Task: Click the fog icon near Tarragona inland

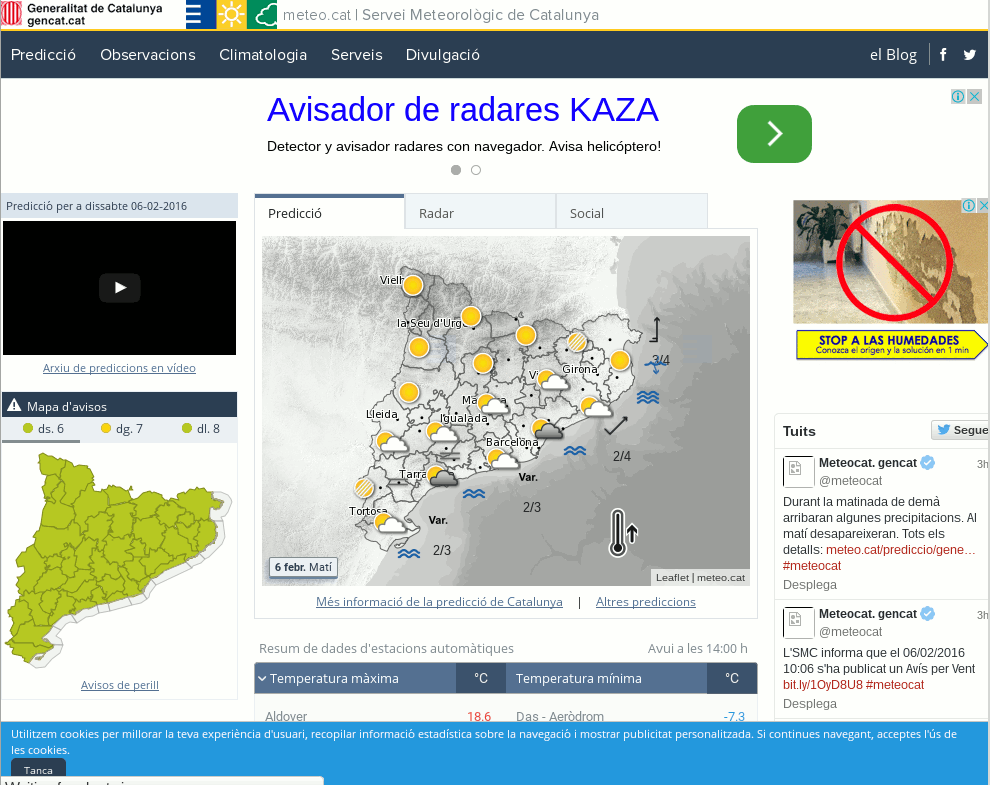Action: point(450,455)
